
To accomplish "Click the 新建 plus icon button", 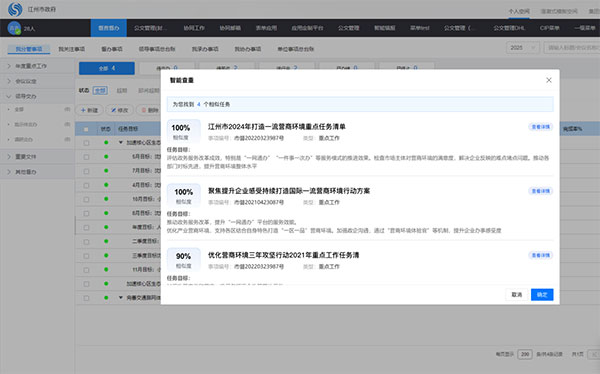I will coord(89,110).
